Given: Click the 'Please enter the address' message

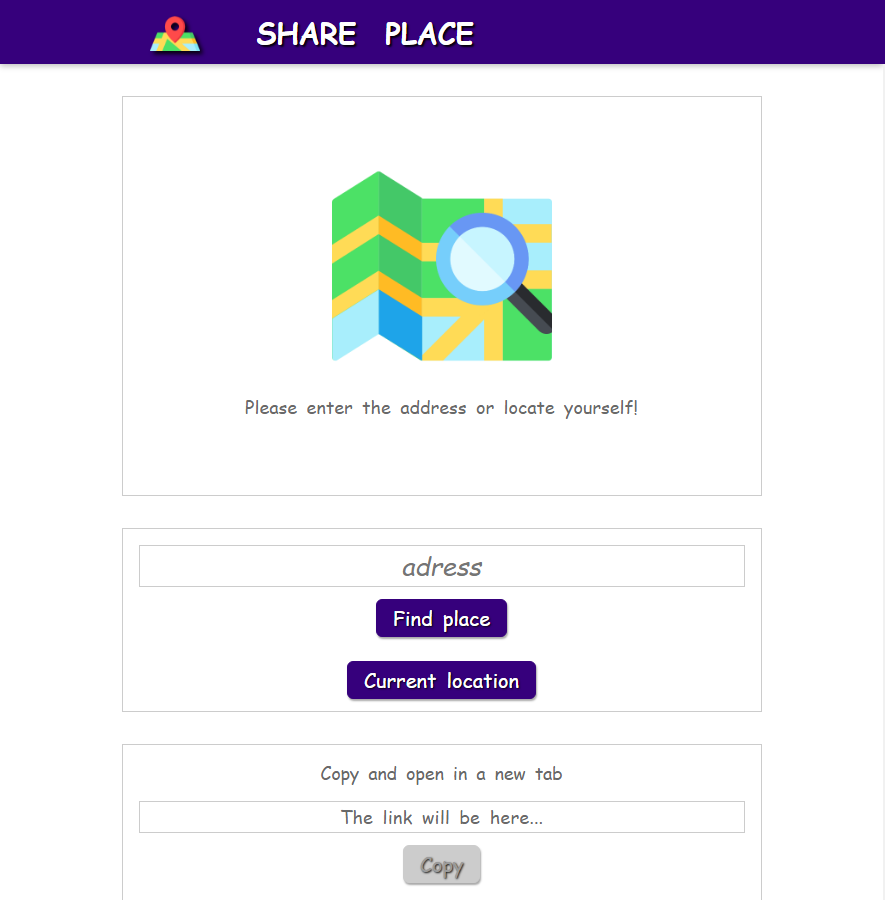Looking at the screenshot, I should pyautogui.click(x=441, y=408).
